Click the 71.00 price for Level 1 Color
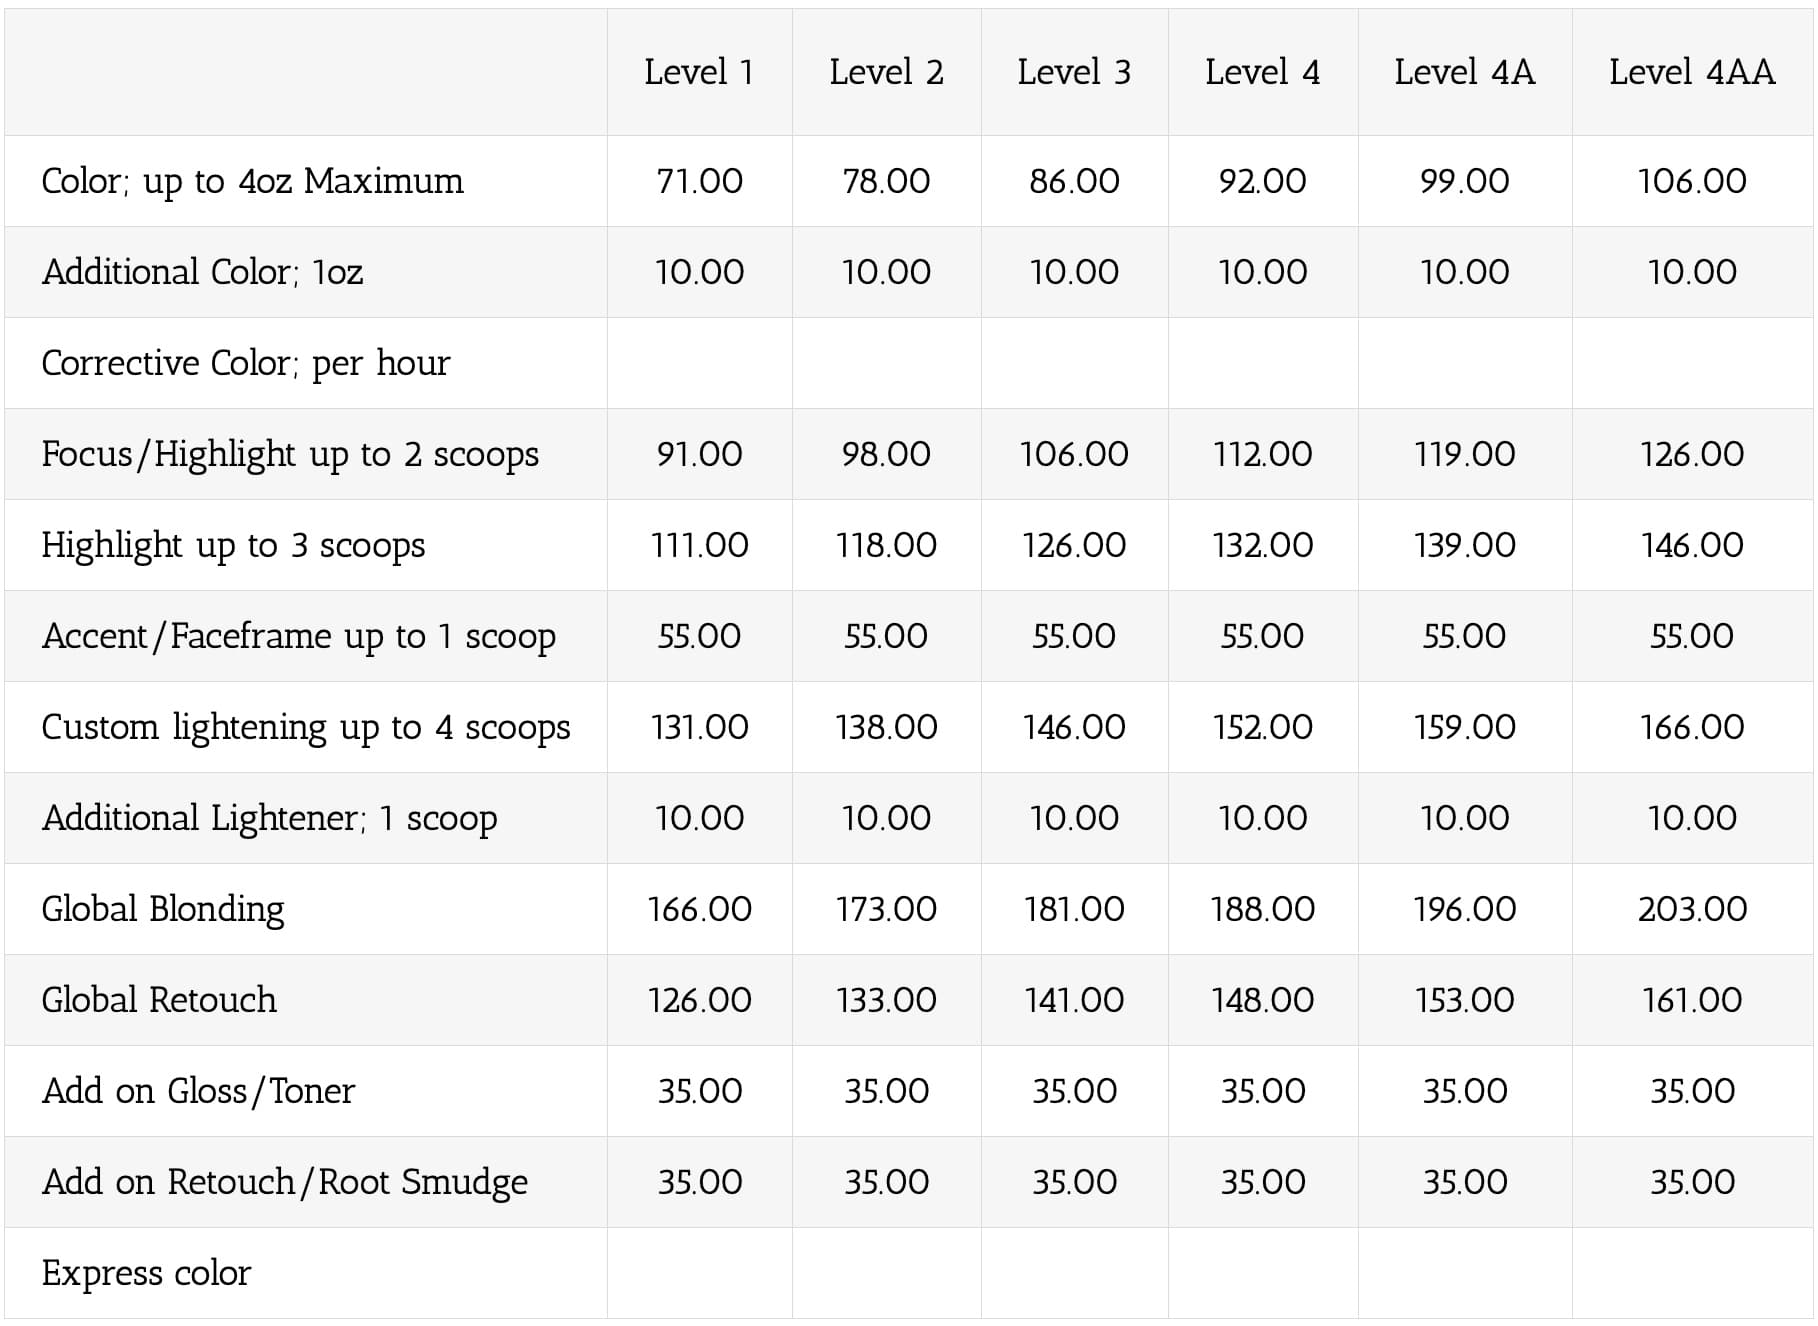The image size is (1818, 1326). [699, 181]
